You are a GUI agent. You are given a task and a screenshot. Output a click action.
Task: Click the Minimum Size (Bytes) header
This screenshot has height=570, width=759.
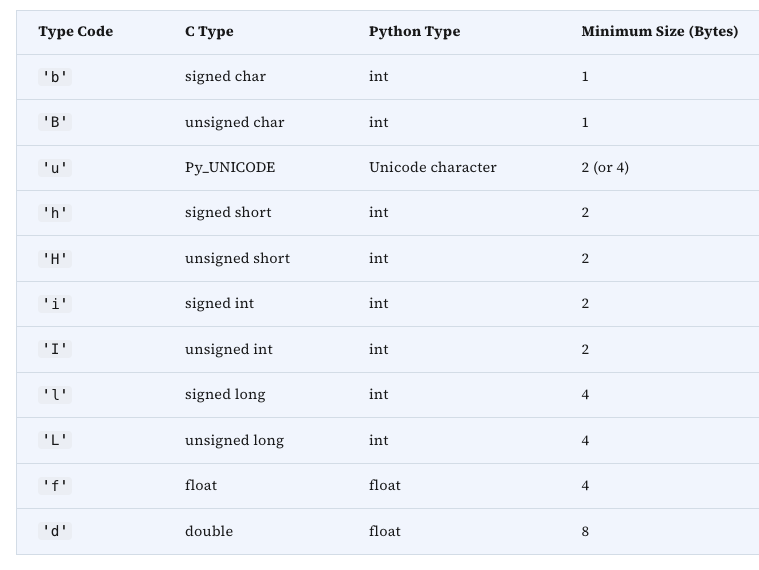tap(660, 31)
